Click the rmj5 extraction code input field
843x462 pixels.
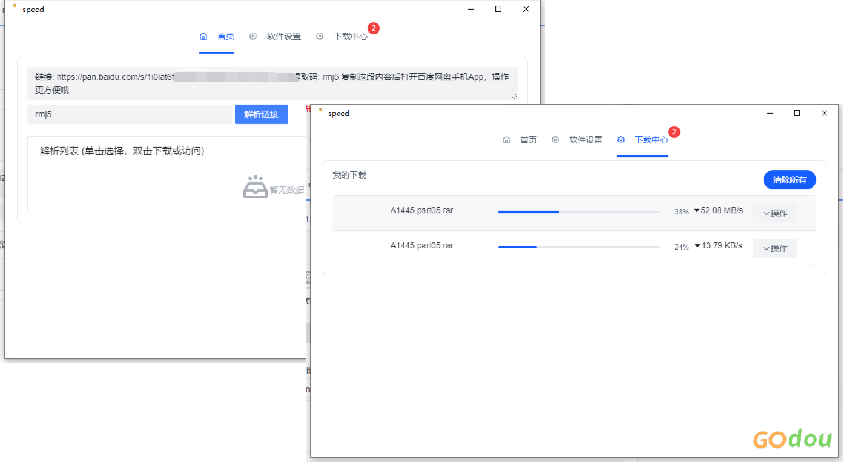(130, 114)
